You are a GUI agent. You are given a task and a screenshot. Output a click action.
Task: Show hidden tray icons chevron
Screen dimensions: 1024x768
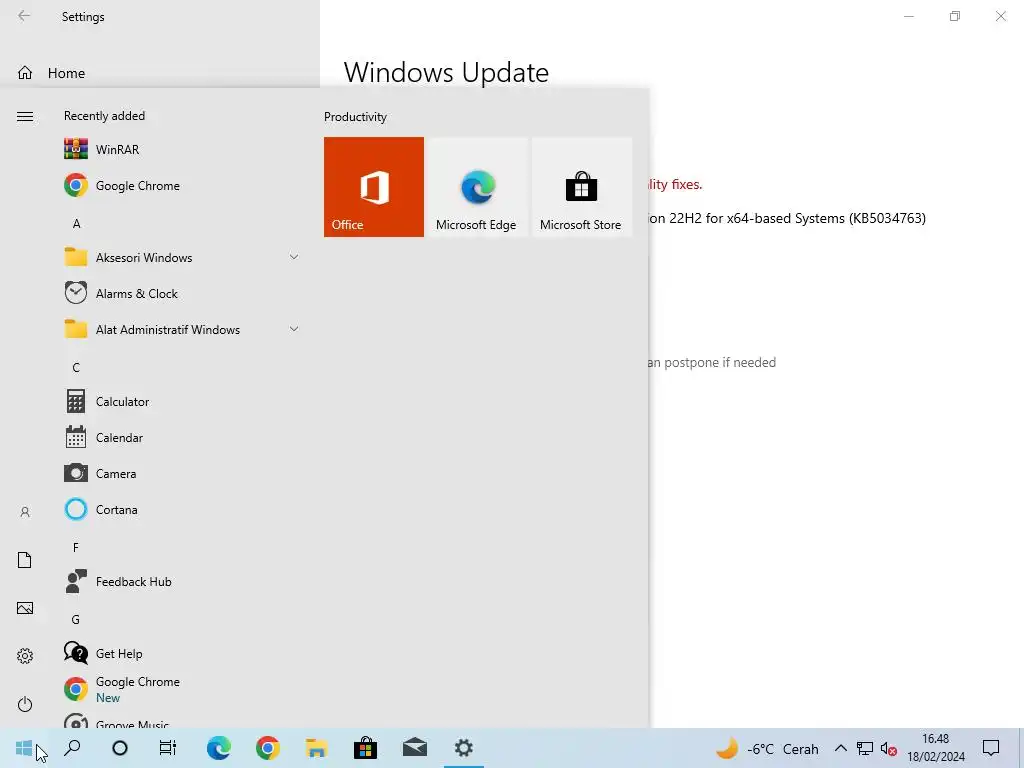point(841,748)
